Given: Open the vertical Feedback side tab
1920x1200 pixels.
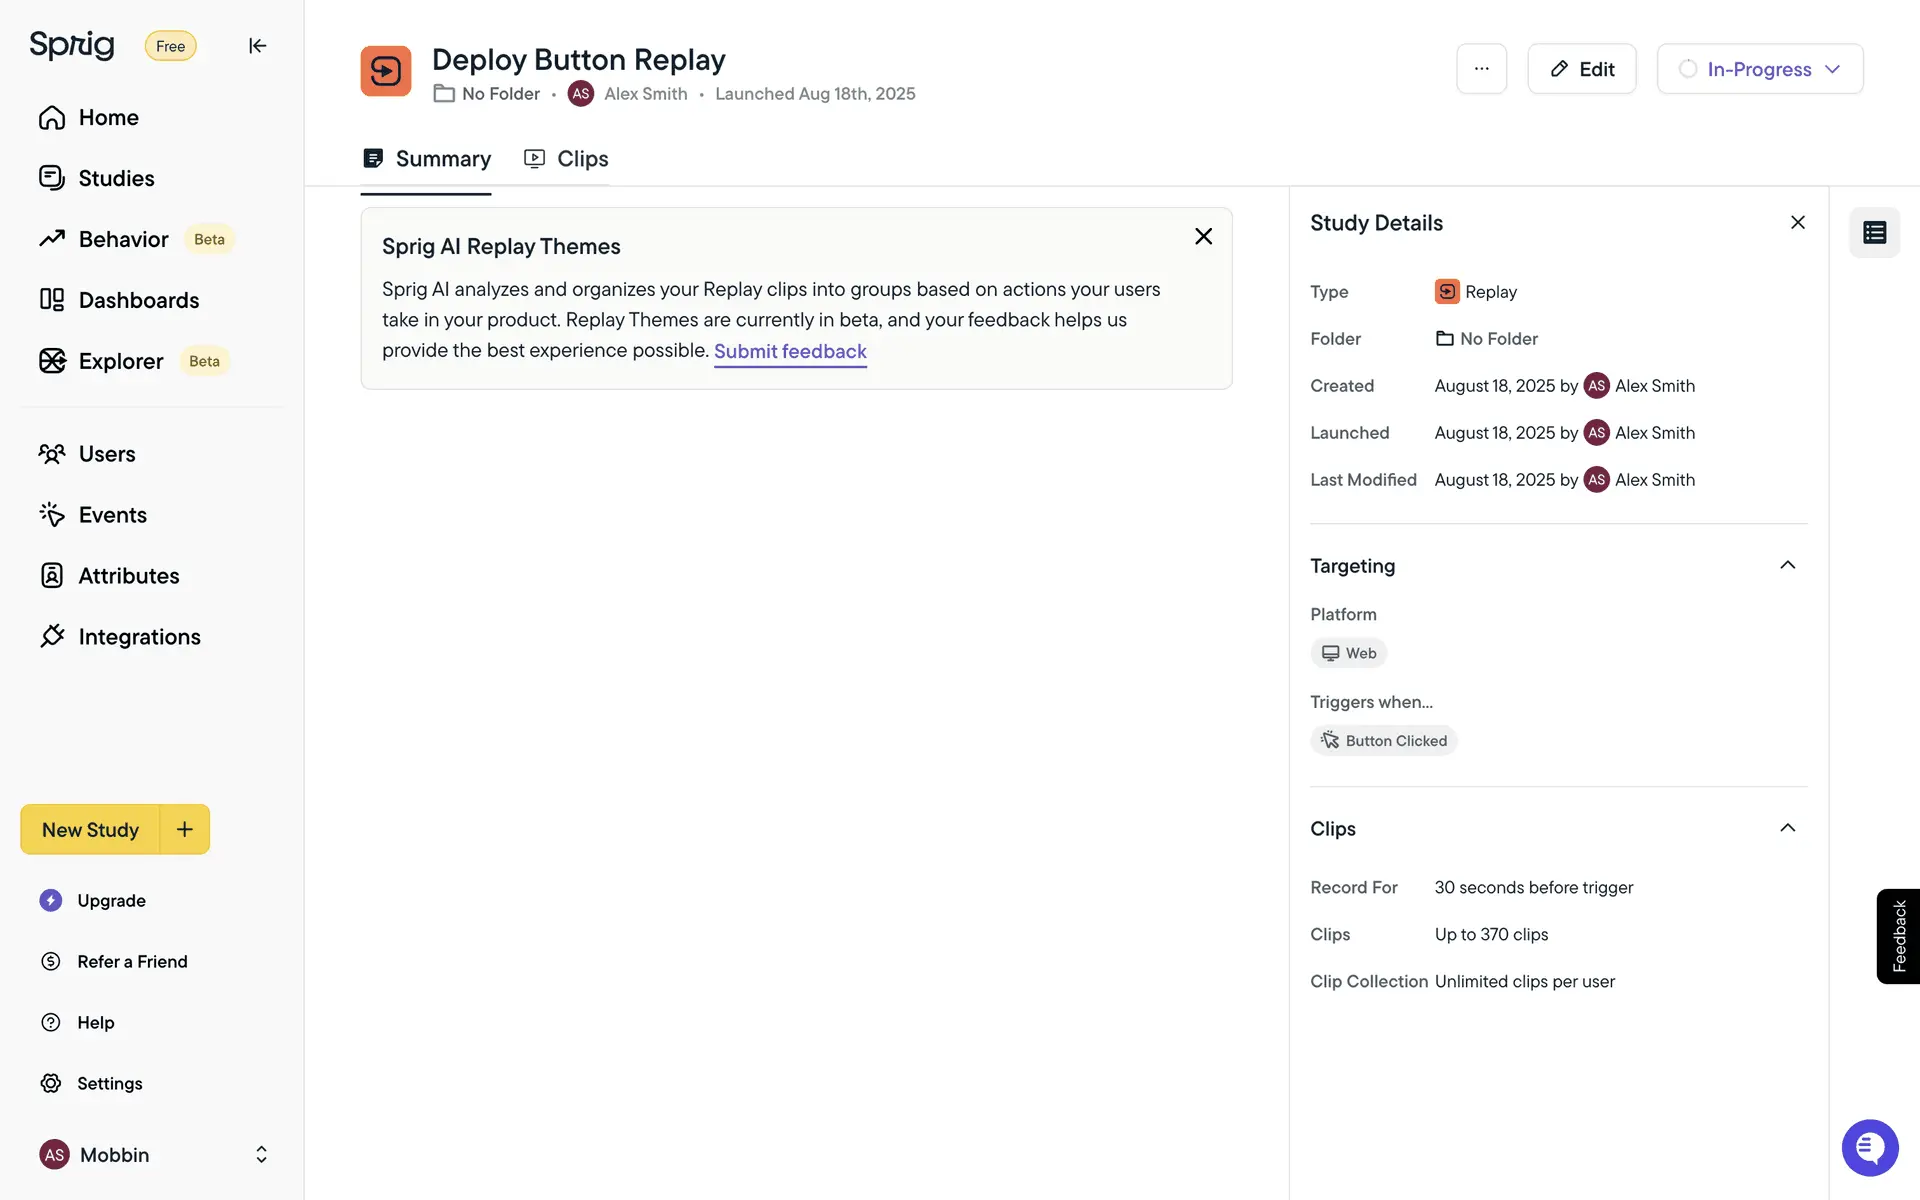Looking at the screenshot, I should tap(1898, 936).
